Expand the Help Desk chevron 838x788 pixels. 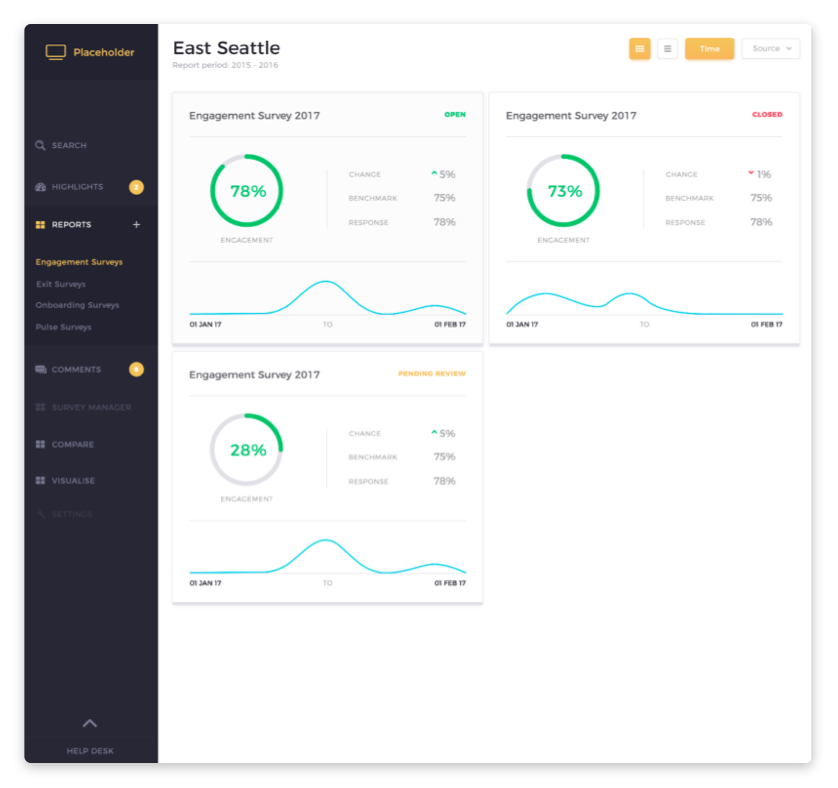(90, 723)
